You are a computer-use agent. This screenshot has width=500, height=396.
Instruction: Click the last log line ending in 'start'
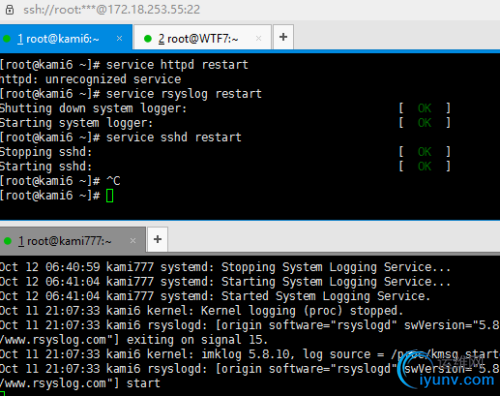(x=80, y=383)
